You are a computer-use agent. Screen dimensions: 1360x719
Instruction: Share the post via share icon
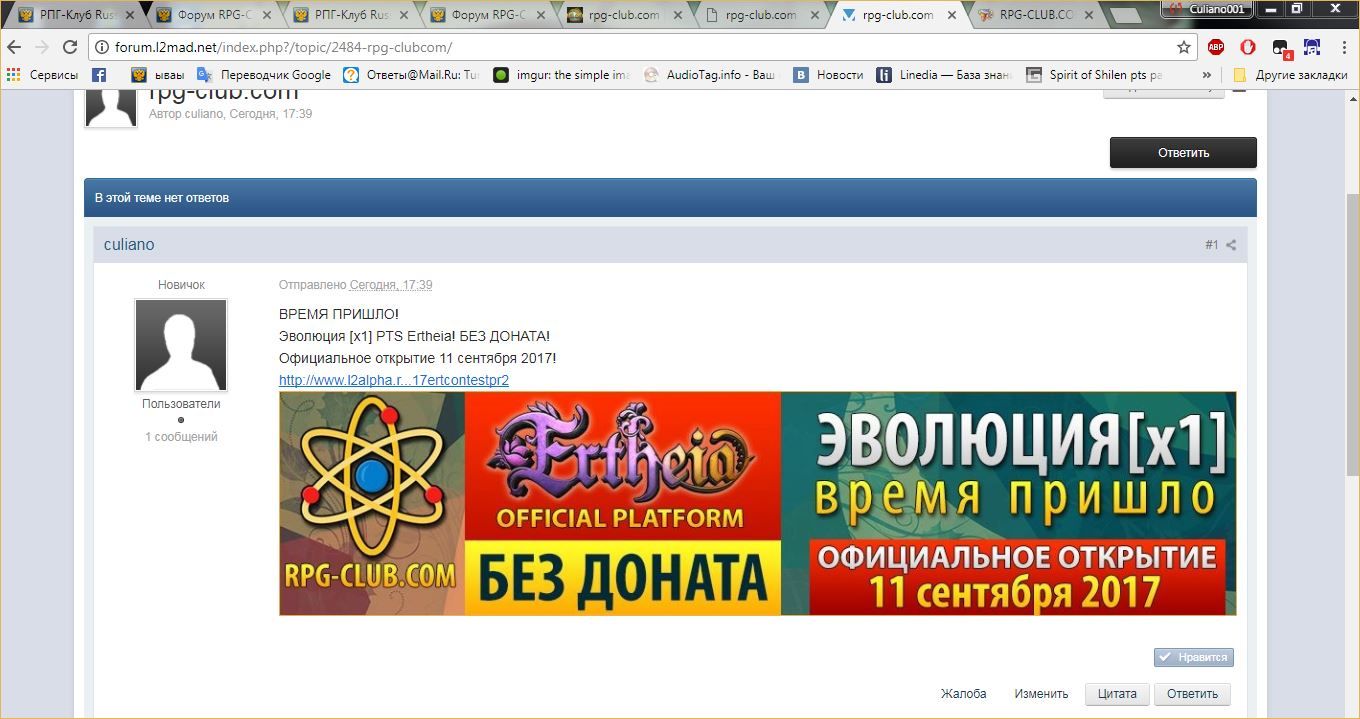point(1231,245)
